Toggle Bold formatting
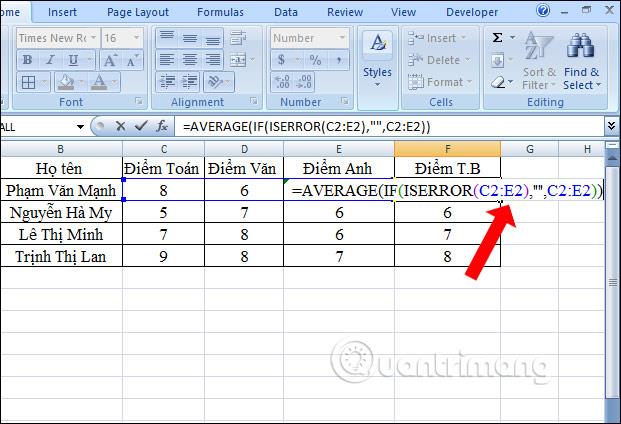 [27, 60]
